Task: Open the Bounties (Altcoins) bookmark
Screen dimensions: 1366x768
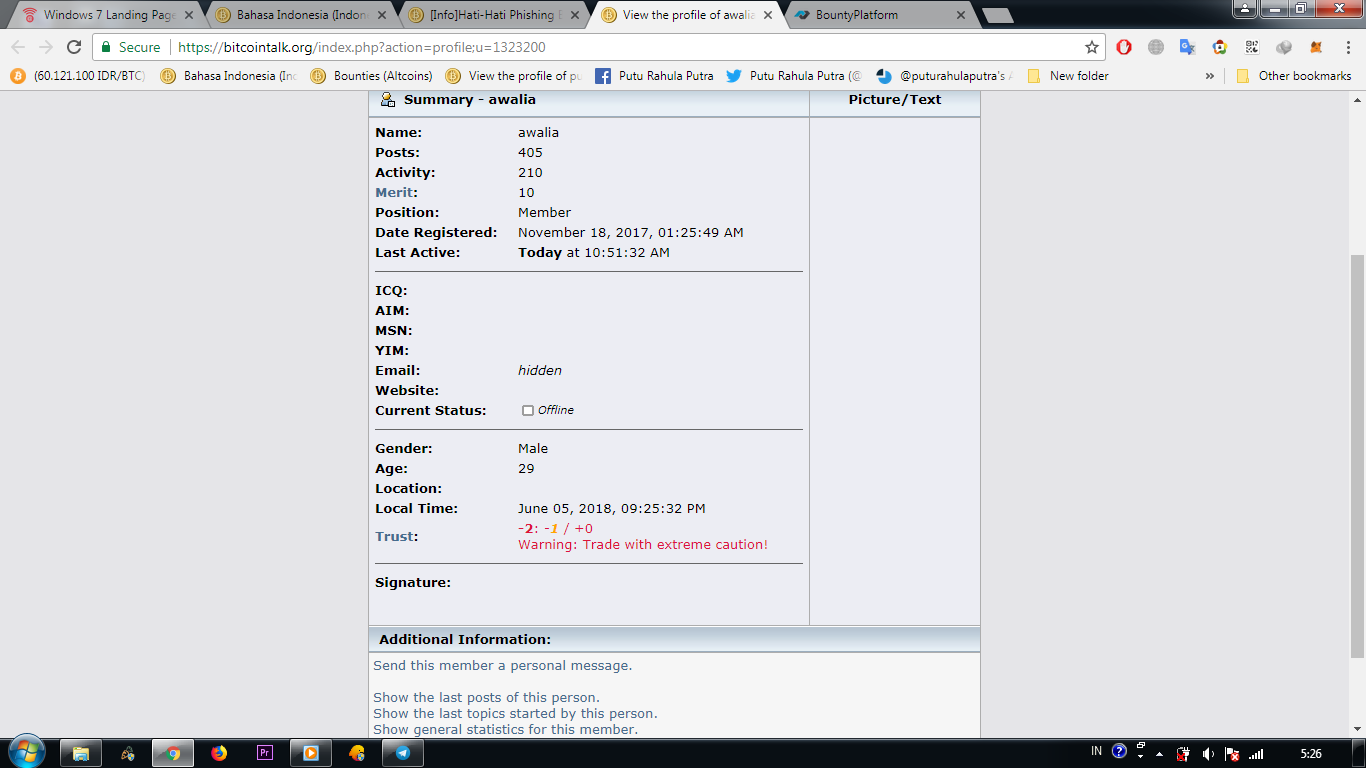Action: coord(371,76)
